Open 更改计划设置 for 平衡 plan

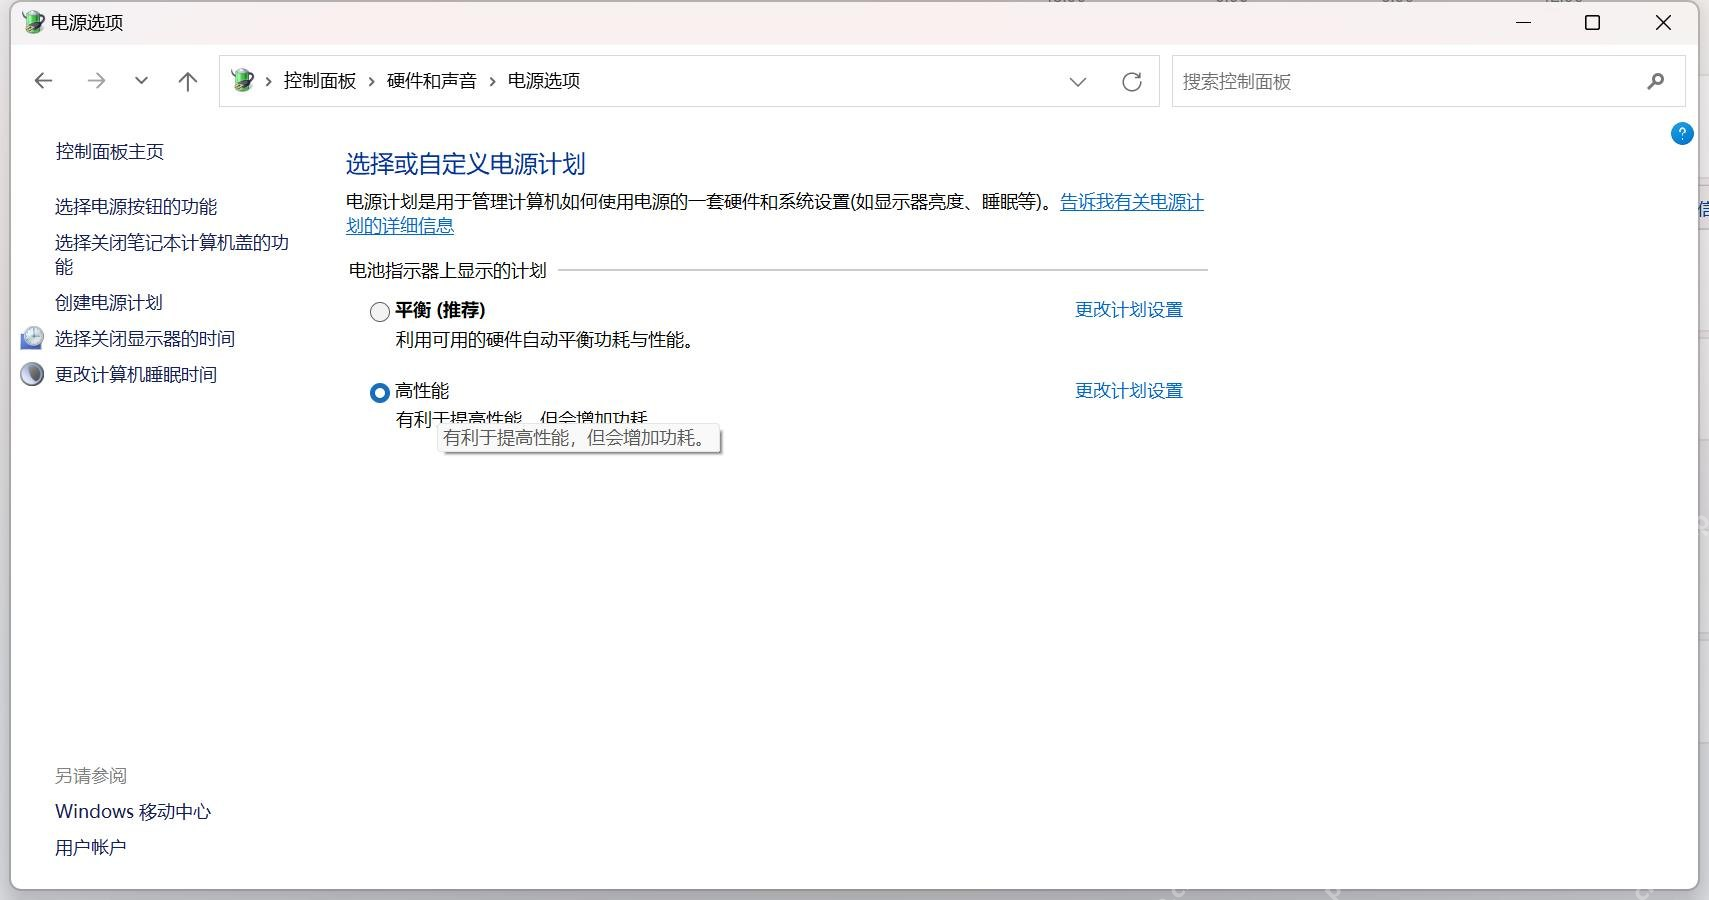point(1128,310)
